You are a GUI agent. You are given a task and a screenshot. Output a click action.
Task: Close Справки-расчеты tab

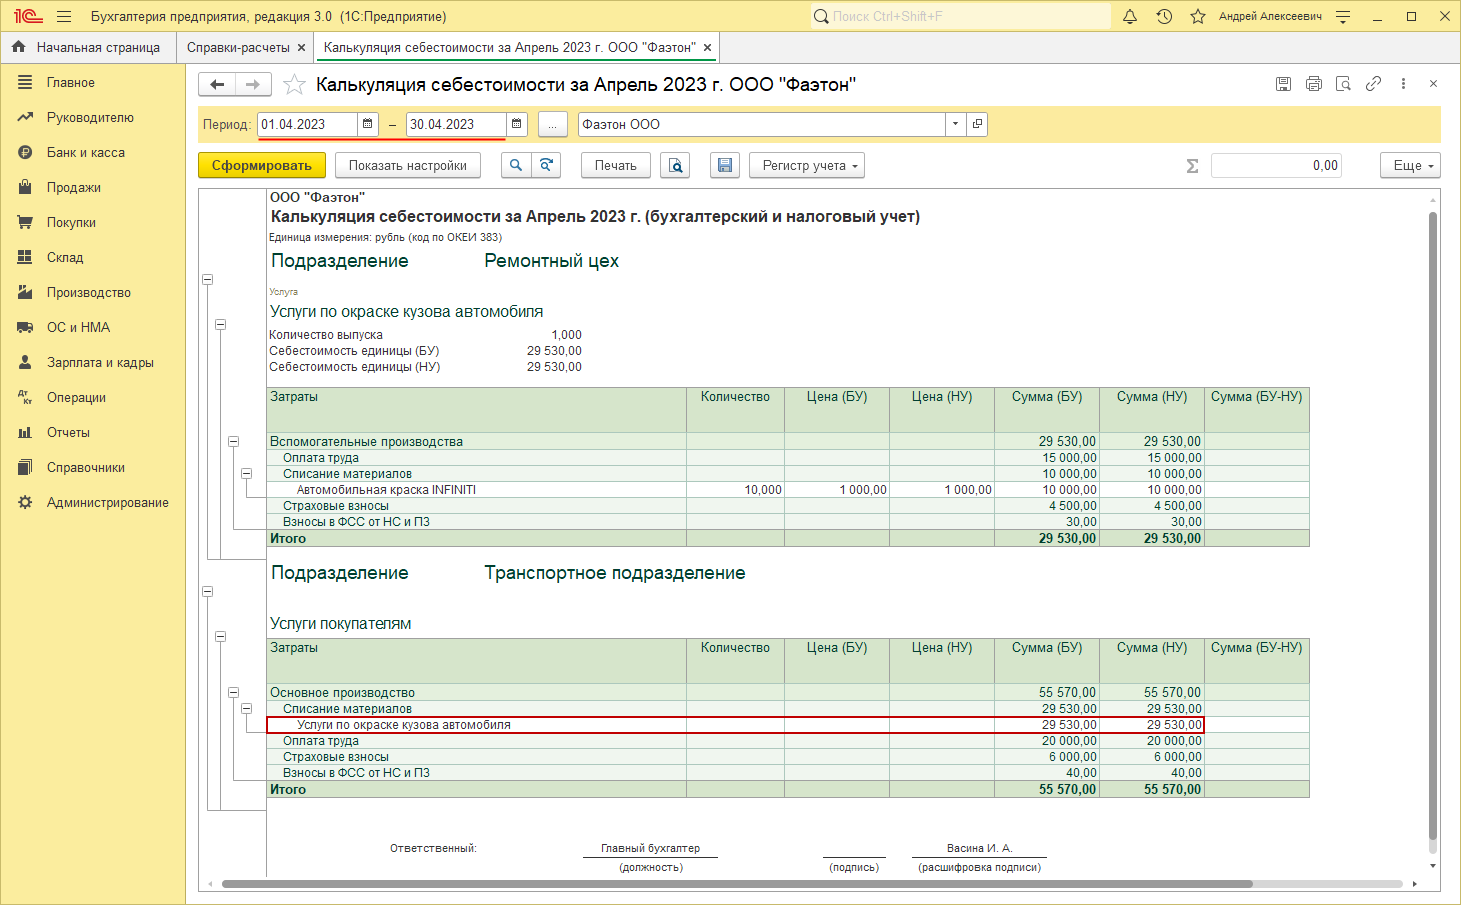click(301, 47)
